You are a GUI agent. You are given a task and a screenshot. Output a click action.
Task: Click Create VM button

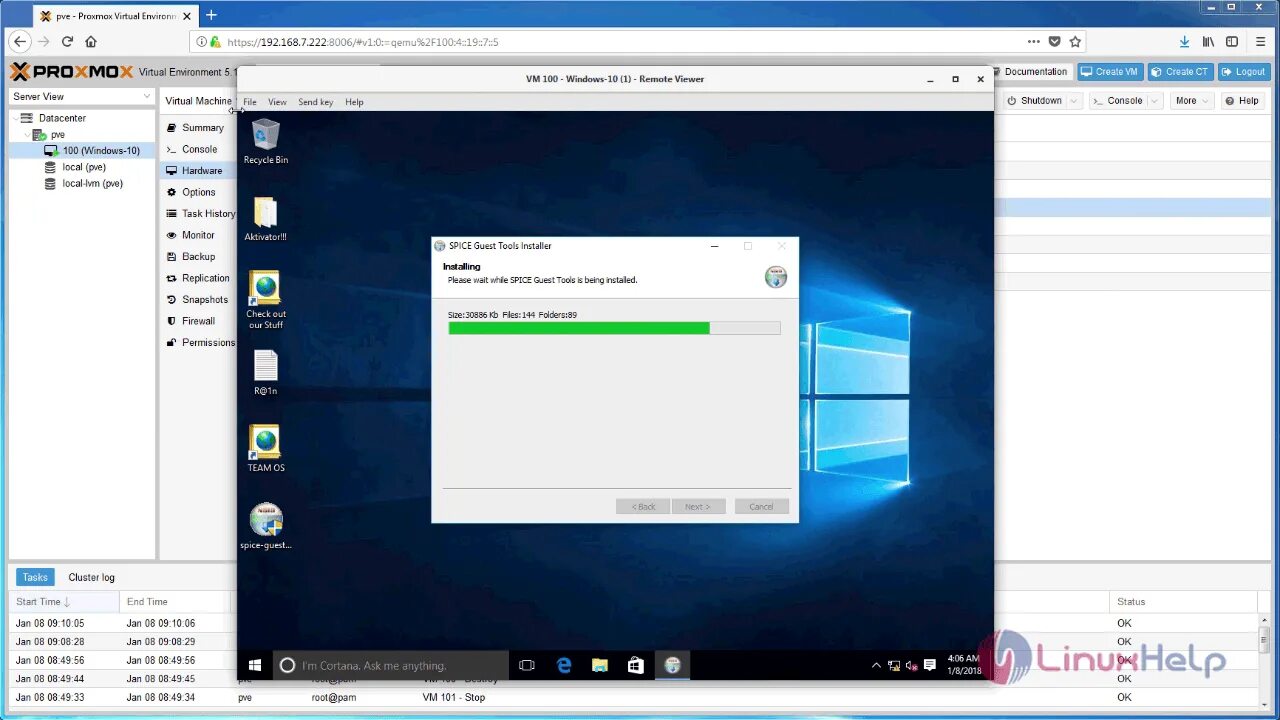click(1110, 72)
